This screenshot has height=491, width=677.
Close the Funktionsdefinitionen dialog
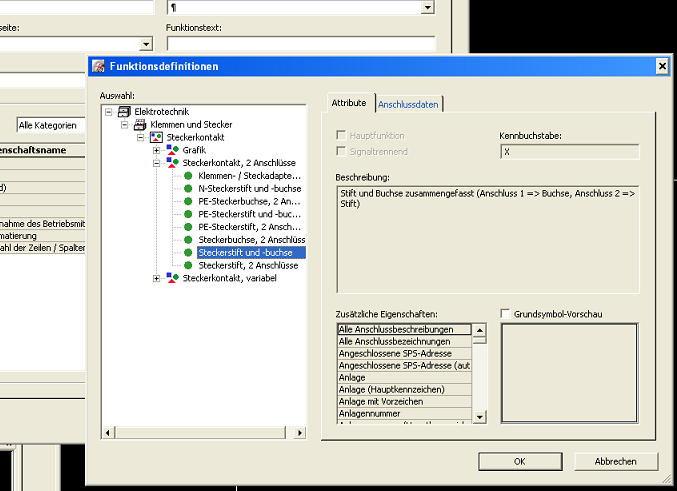(x=662, y=67)
